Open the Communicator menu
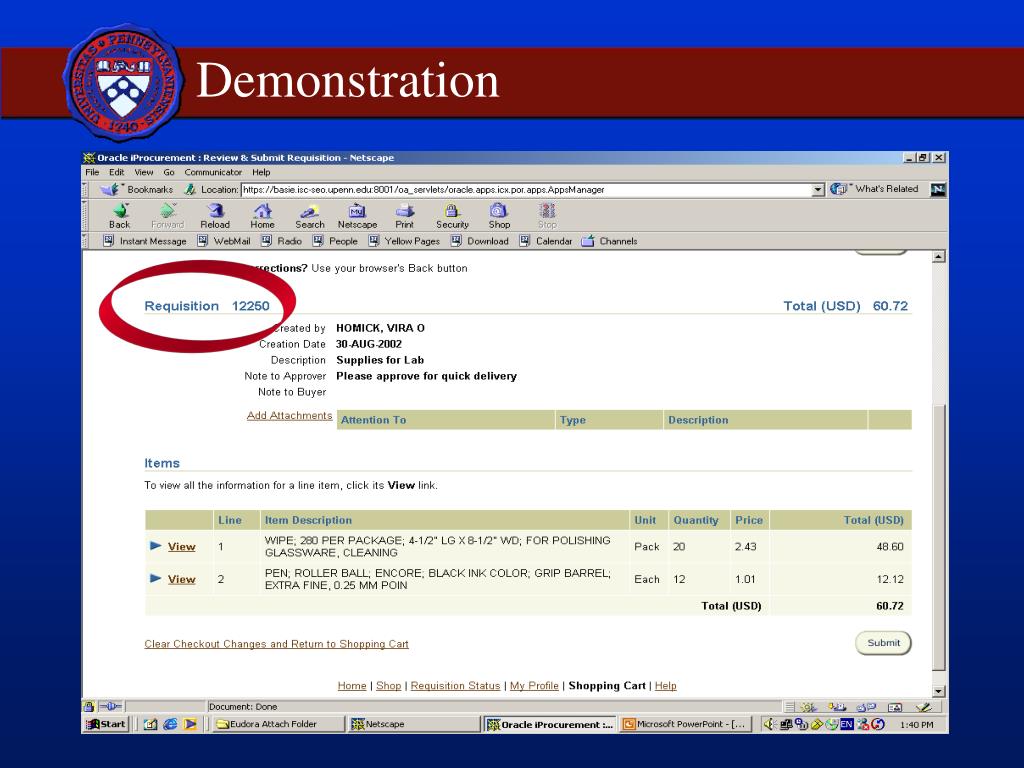1024x768 pixels. [x=213, y=172]
